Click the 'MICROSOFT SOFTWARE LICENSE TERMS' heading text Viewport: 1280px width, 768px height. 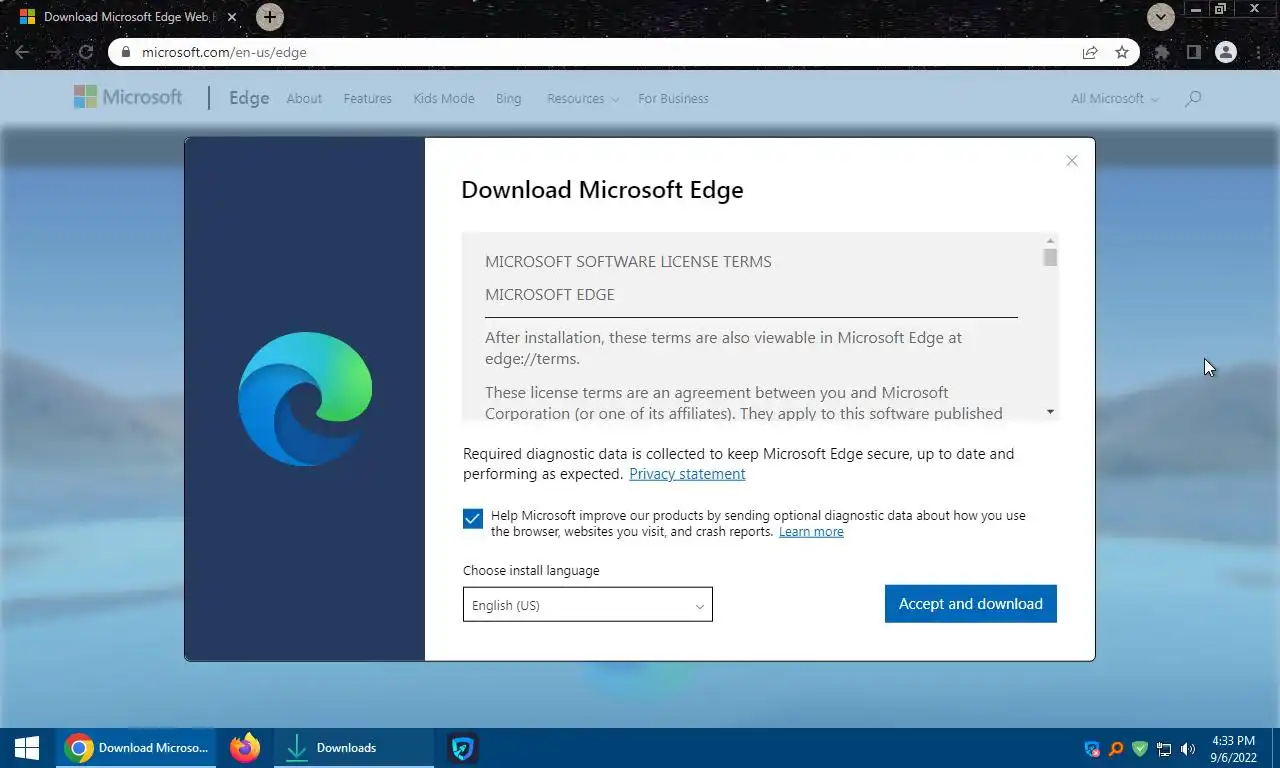click(x=628, y=262)
